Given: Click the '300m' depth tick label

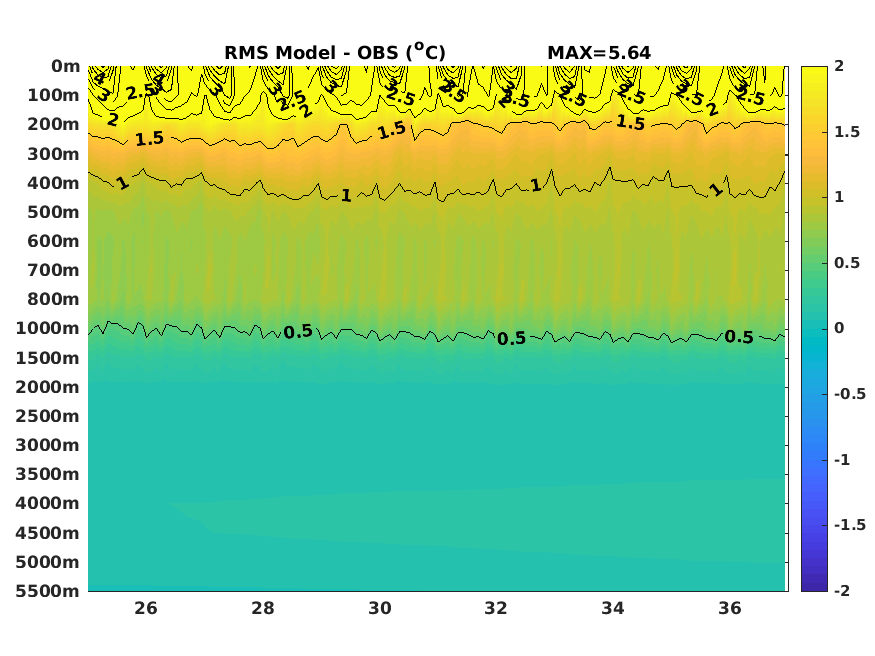Looking at the screenshot, I should [54, 154].
